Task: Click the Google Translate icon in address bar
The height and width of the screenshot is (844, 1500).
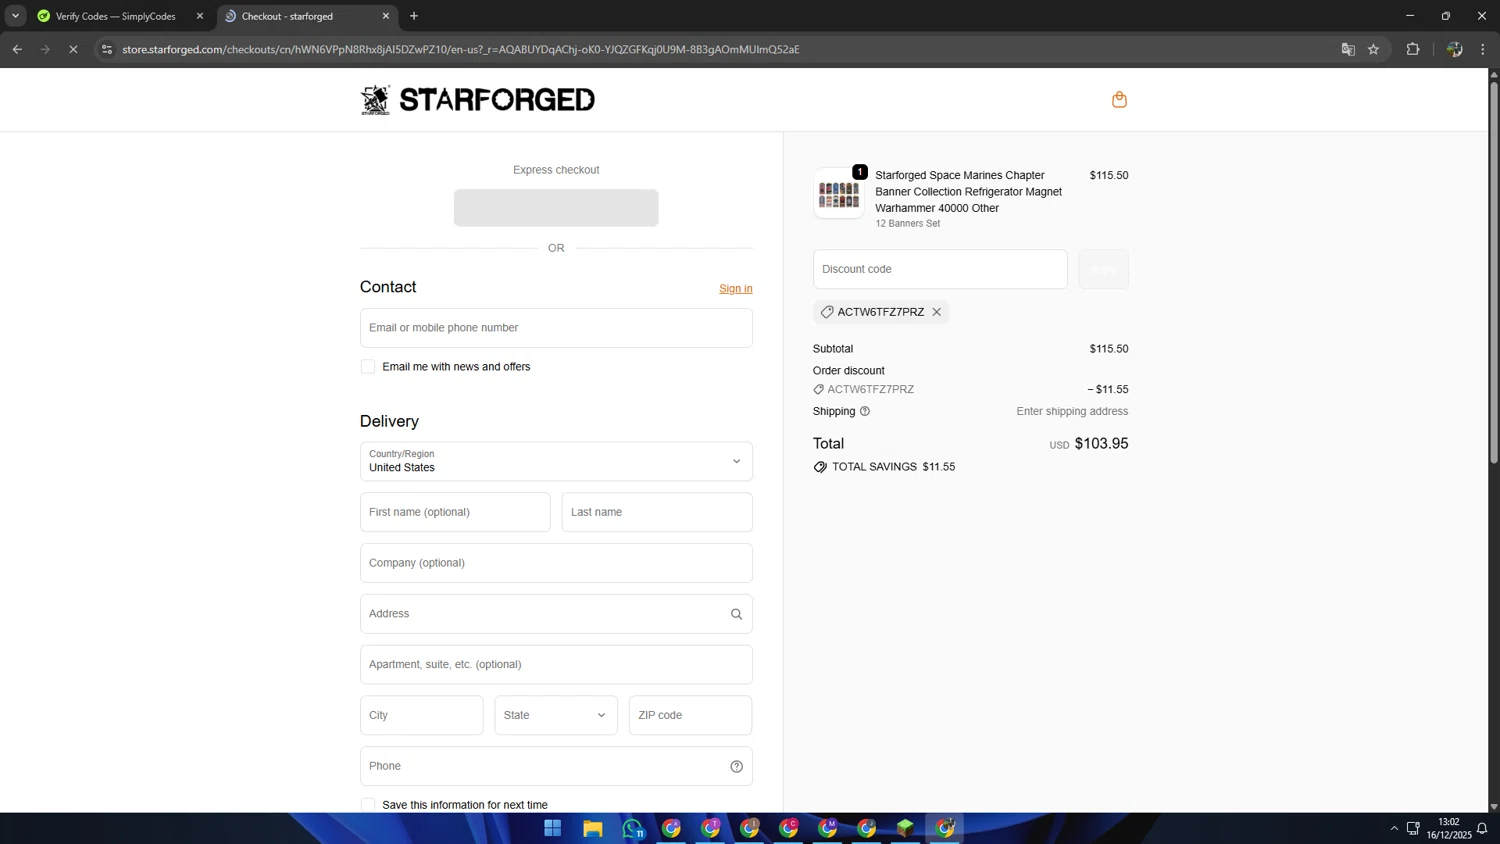Action: pyautogui.click(x=1348, y=49)
